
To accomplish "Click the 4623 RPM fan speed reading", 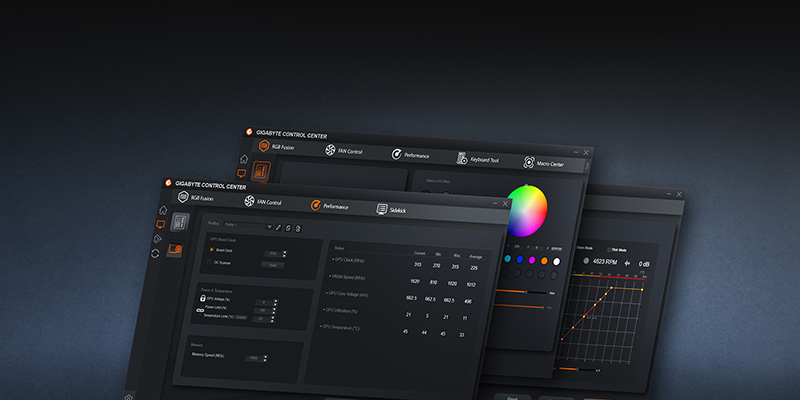I will click(604, 262).
